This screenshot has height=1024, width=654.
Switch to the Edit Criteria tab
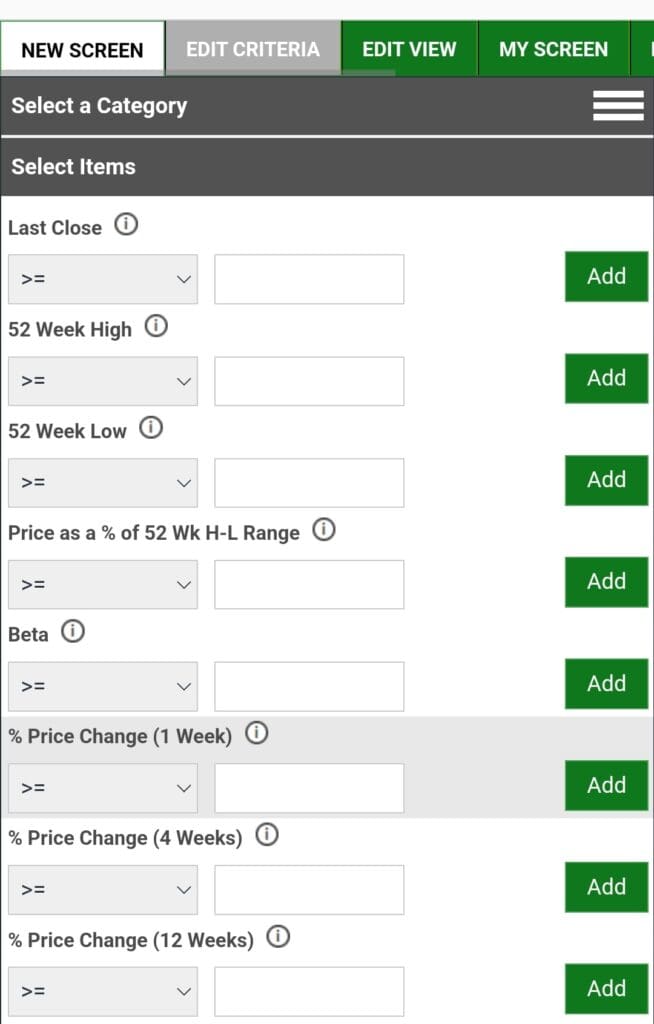point(253,49)
